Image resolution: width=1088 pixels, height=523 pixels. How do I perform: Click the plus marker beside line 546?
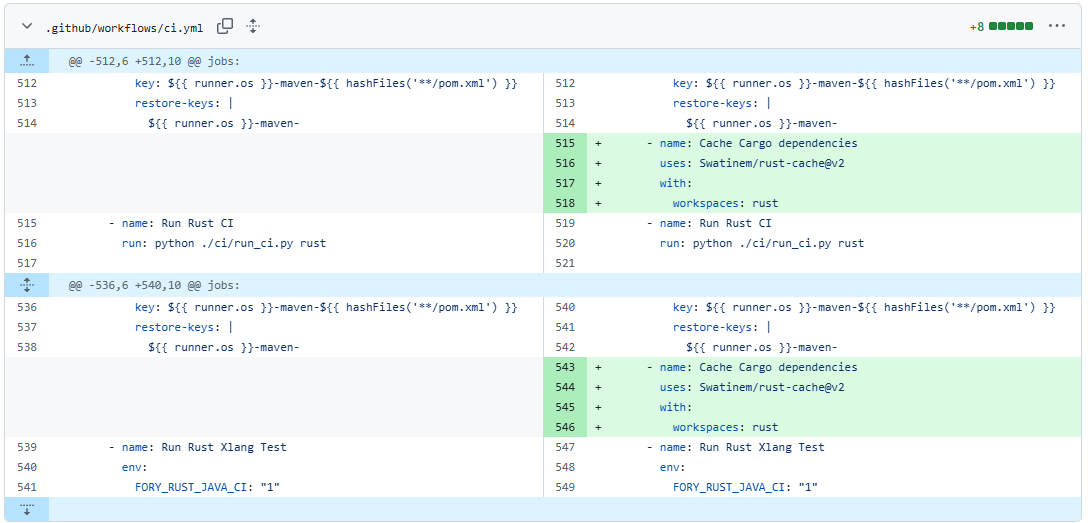(x=597, y=427)
